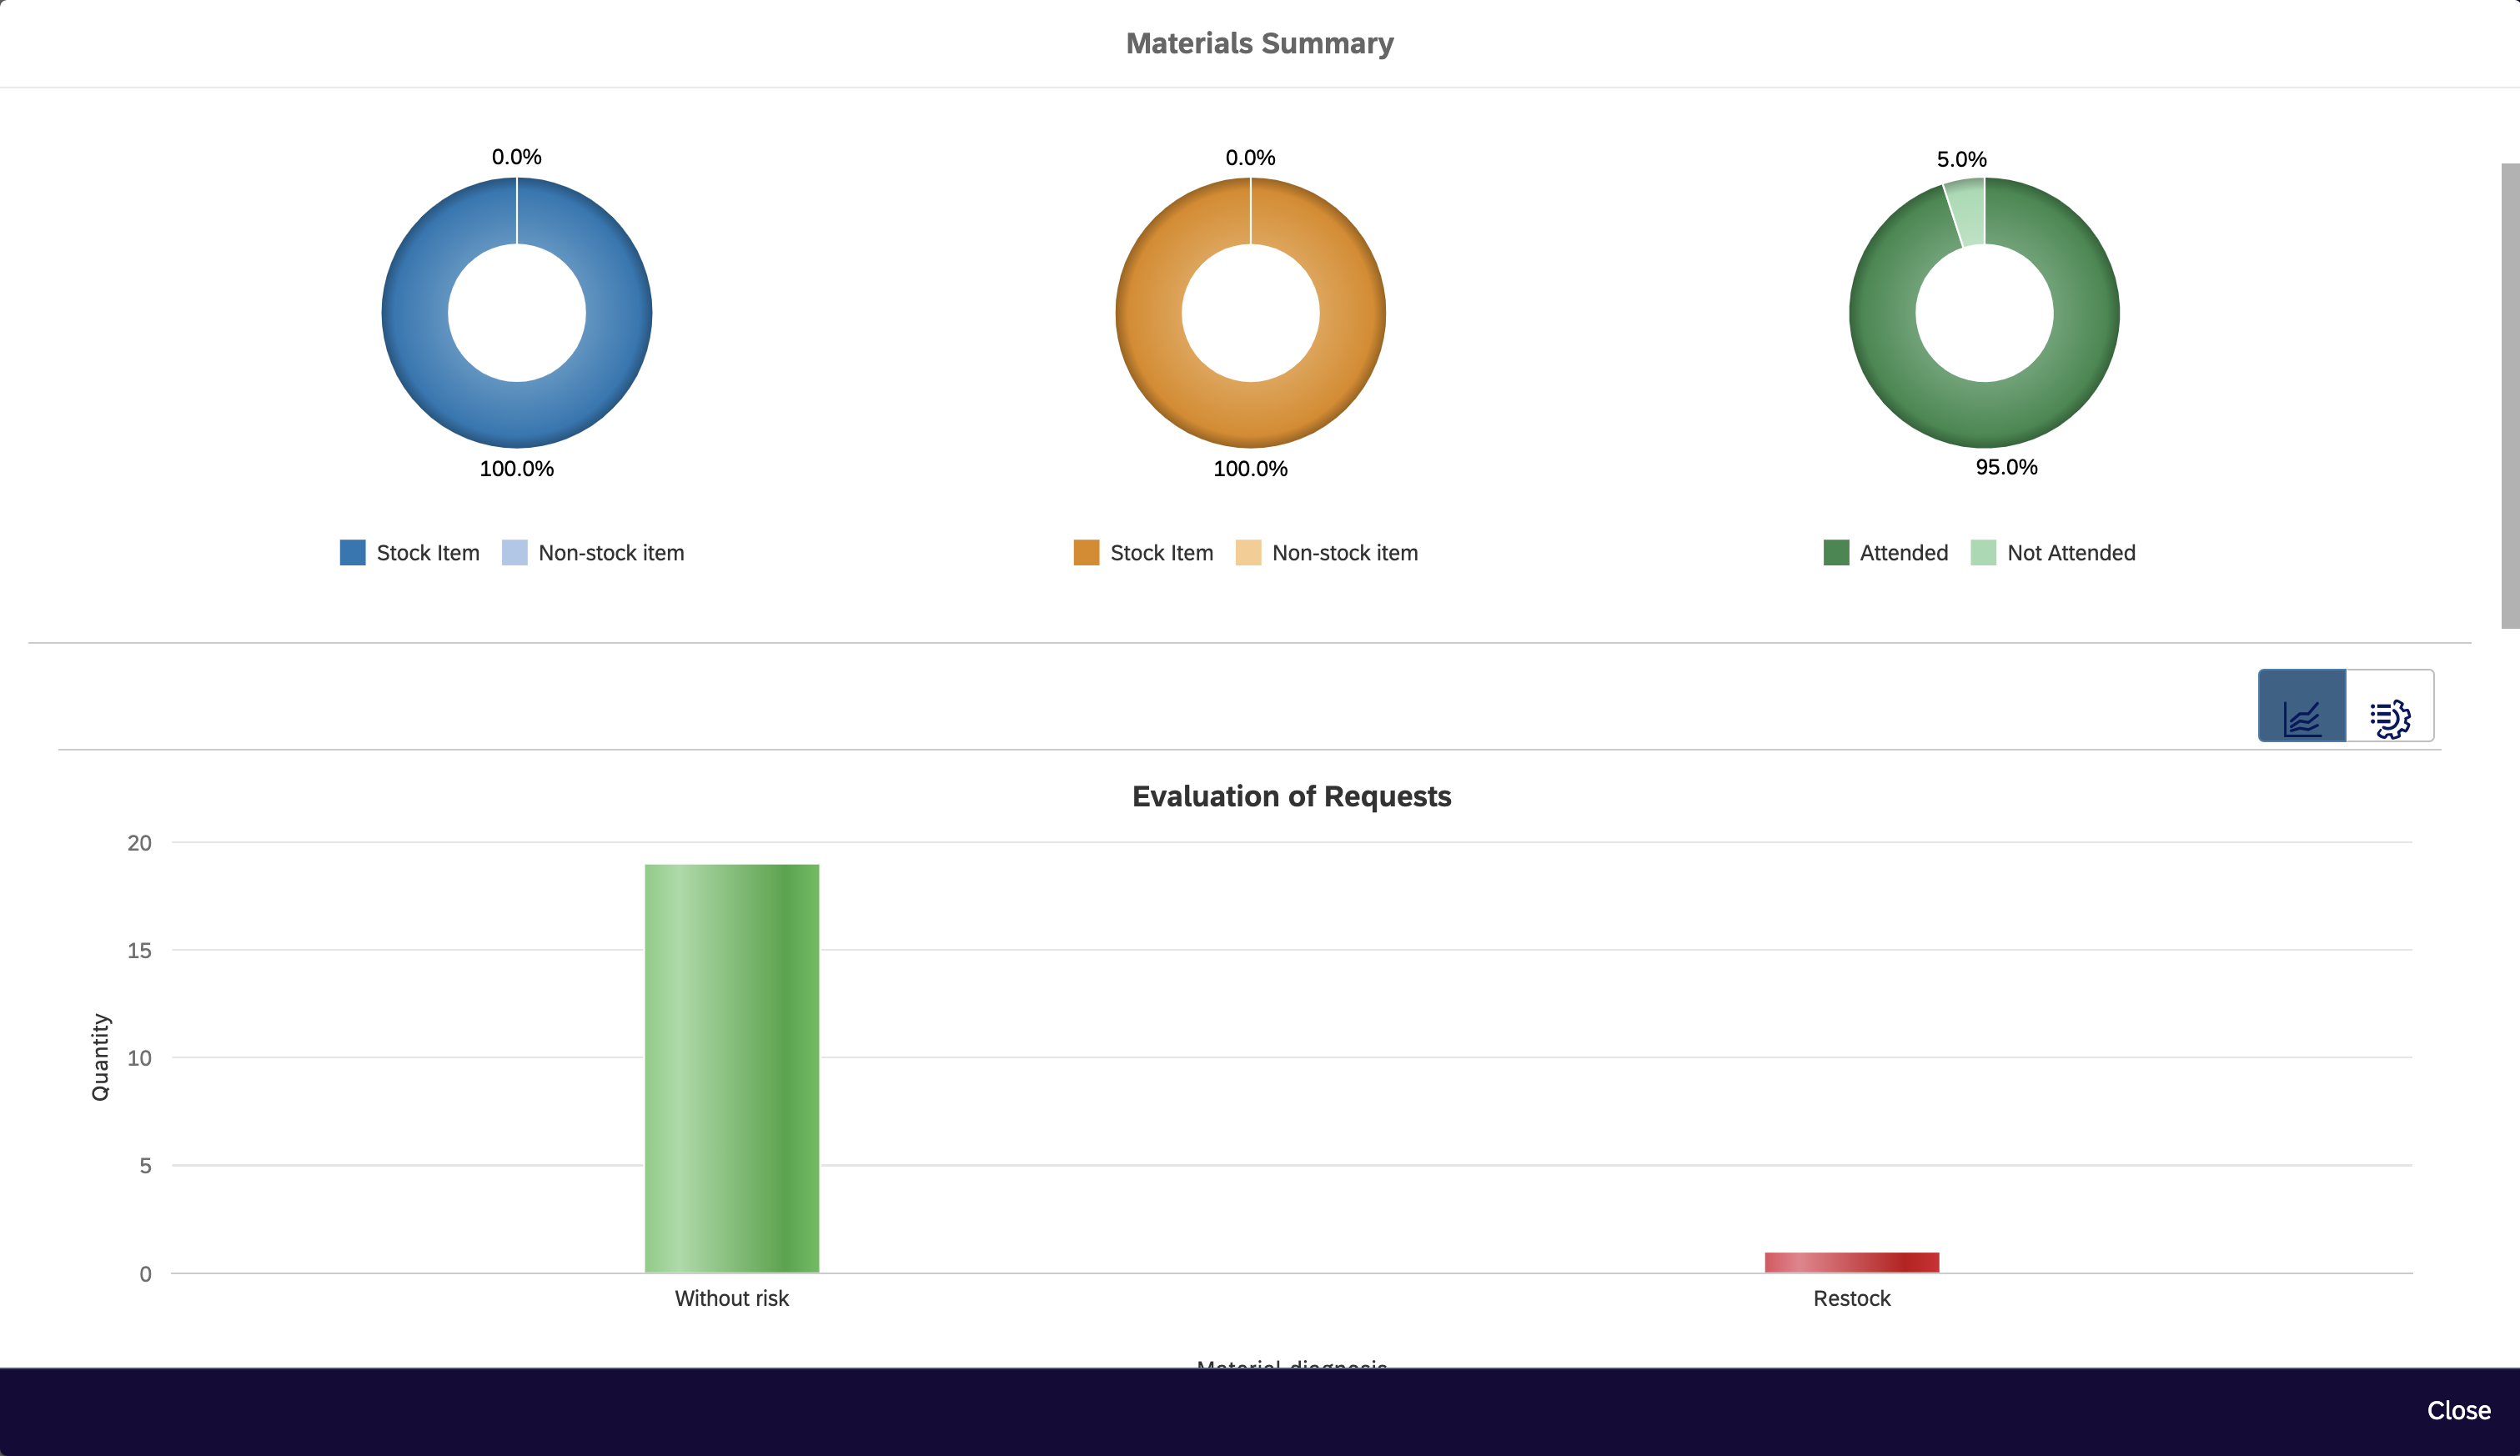Image resolution: width=2520 pixels, height=1456 pixels.
Task: Switch to the line chart view
Action: click(2301, 707)
